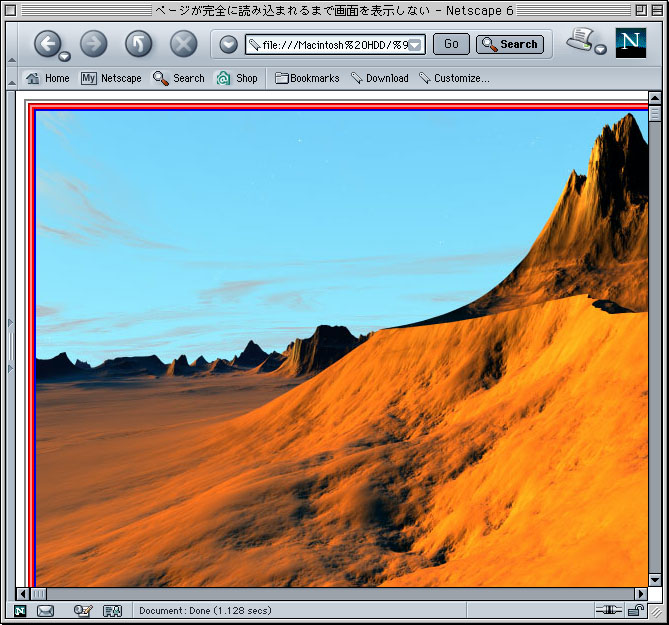Click the Search button beside Go
The width and height of the screenshot is (669, 625).
point(510,44)
